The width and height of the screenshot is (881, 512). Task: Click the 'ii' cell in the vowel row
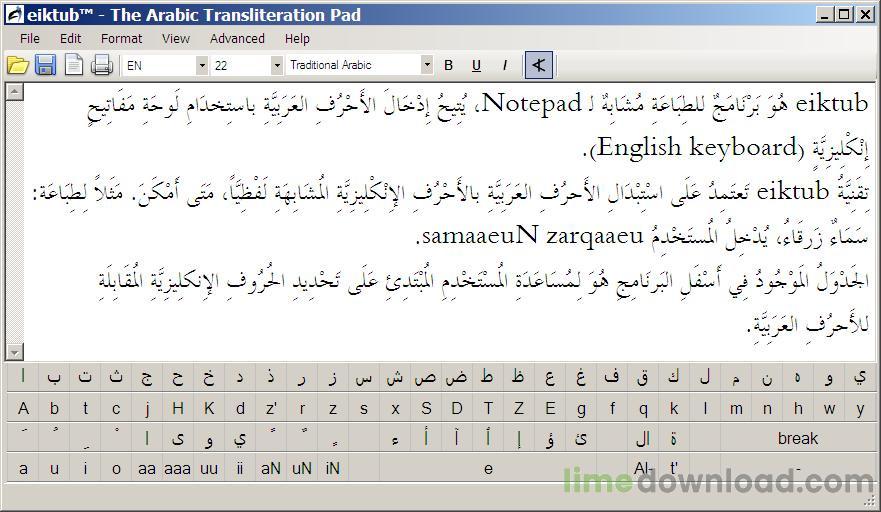(x=240, y=468)
